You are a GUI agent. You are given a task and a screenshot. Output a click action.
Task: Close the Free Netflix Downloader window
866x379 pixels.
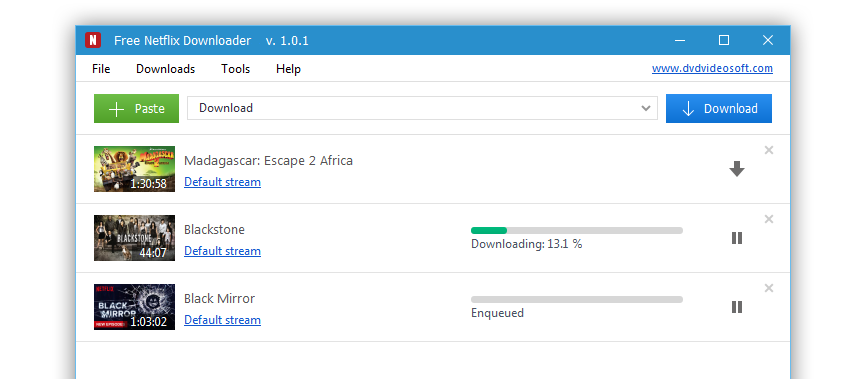[x=768, y=40]
